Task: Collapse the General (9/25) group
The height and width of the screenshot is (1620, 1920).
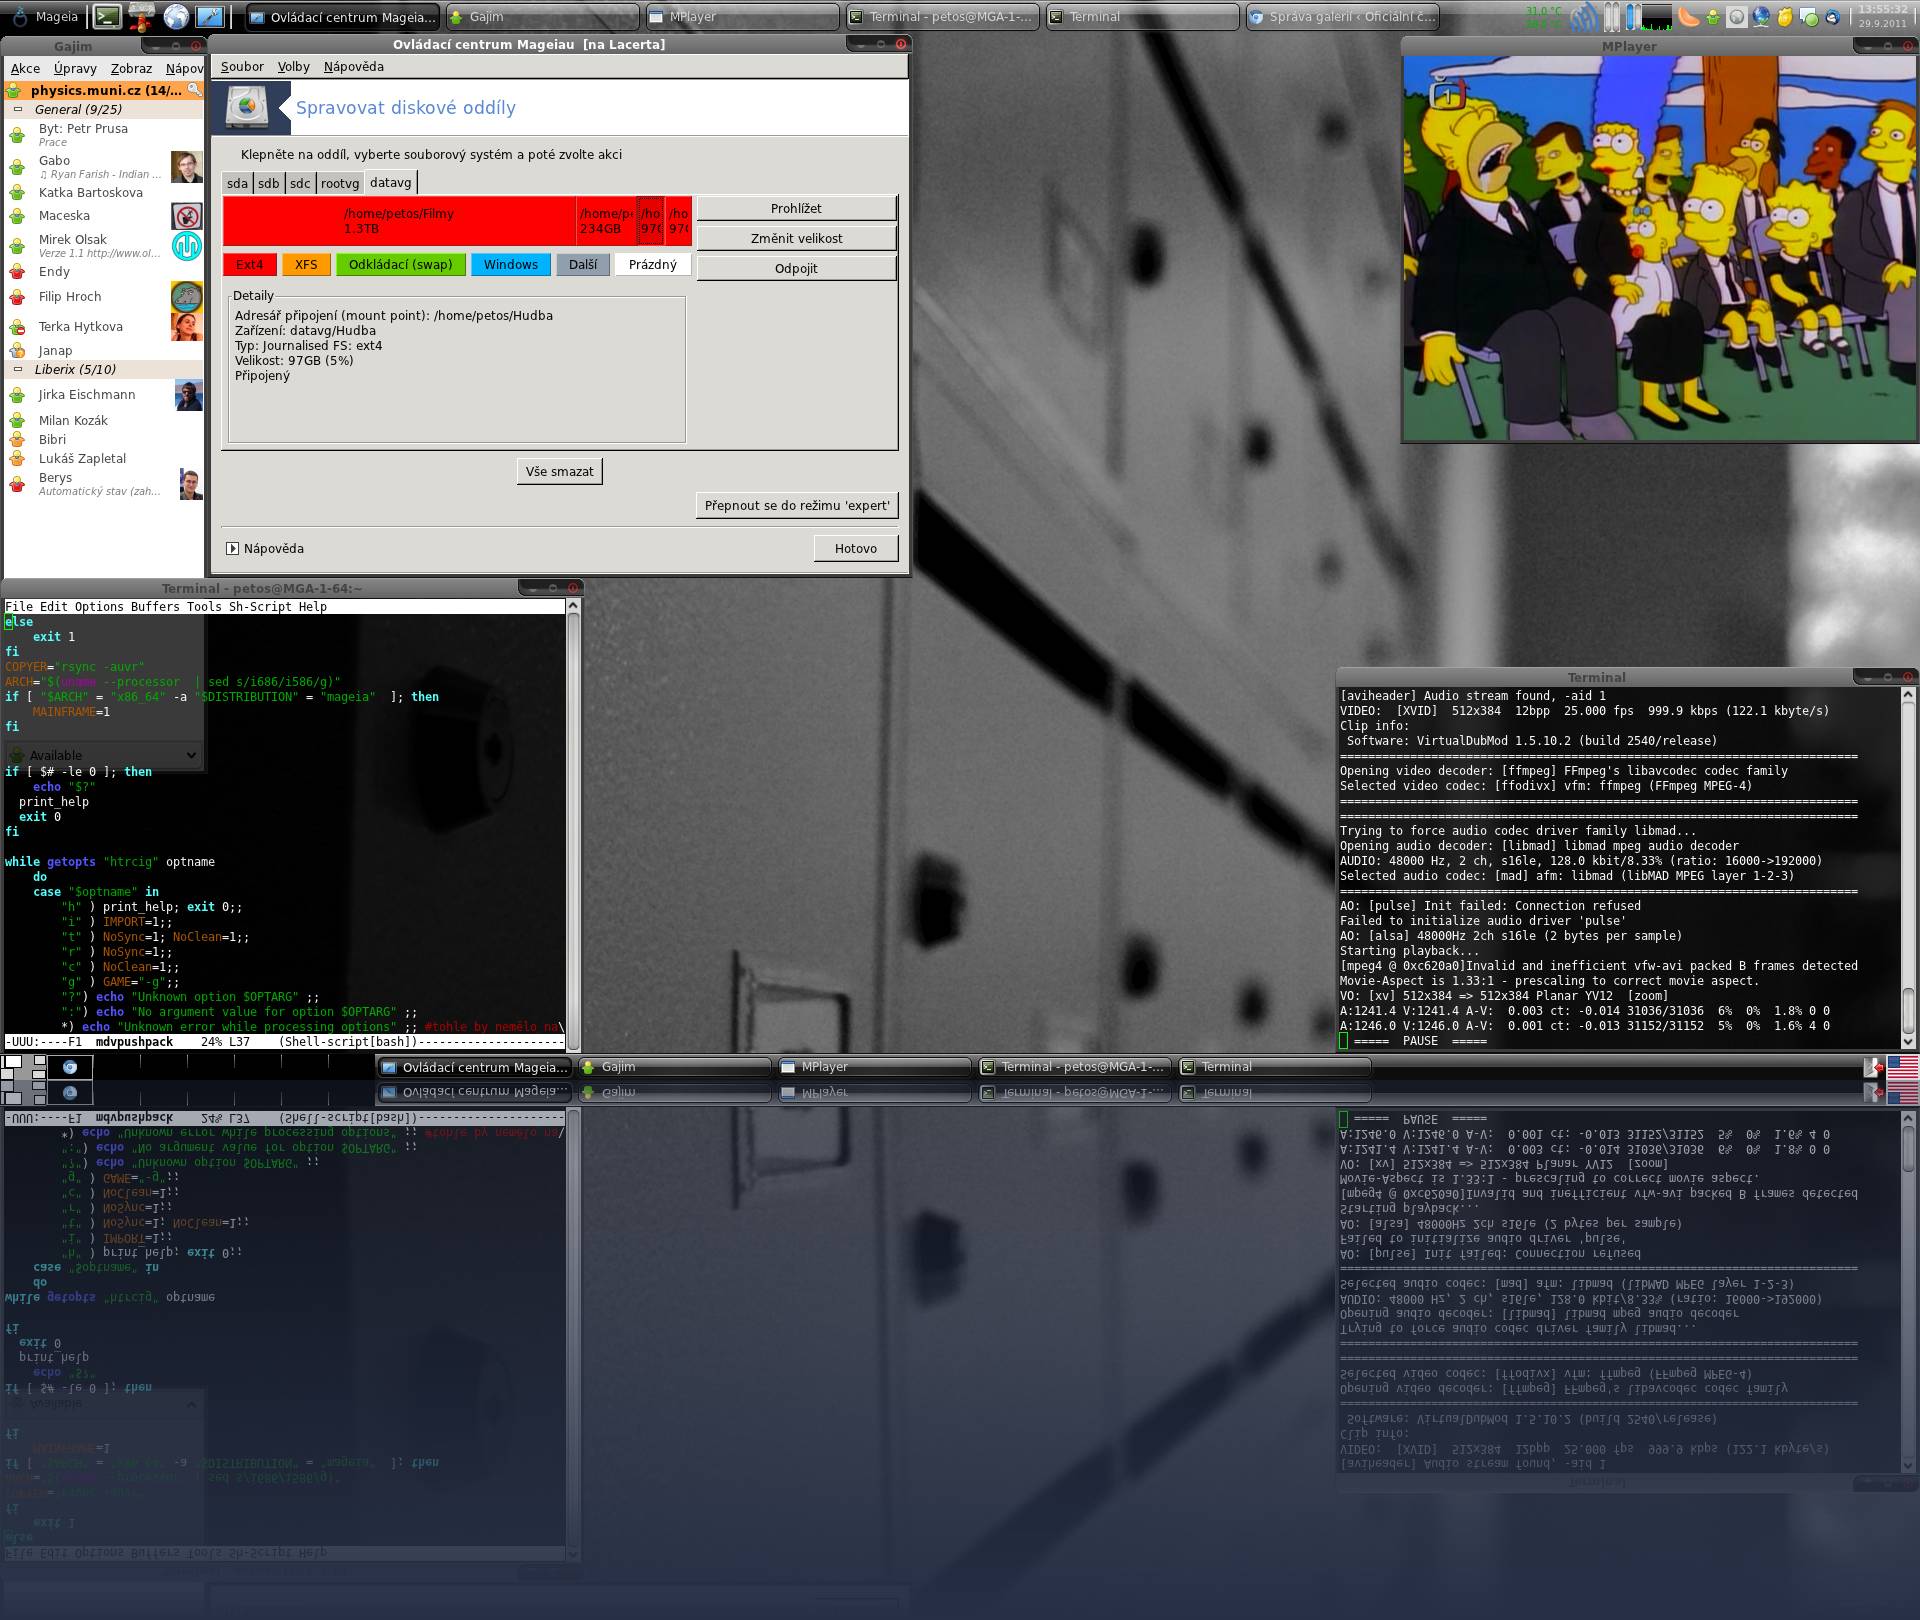Action: 18,110
